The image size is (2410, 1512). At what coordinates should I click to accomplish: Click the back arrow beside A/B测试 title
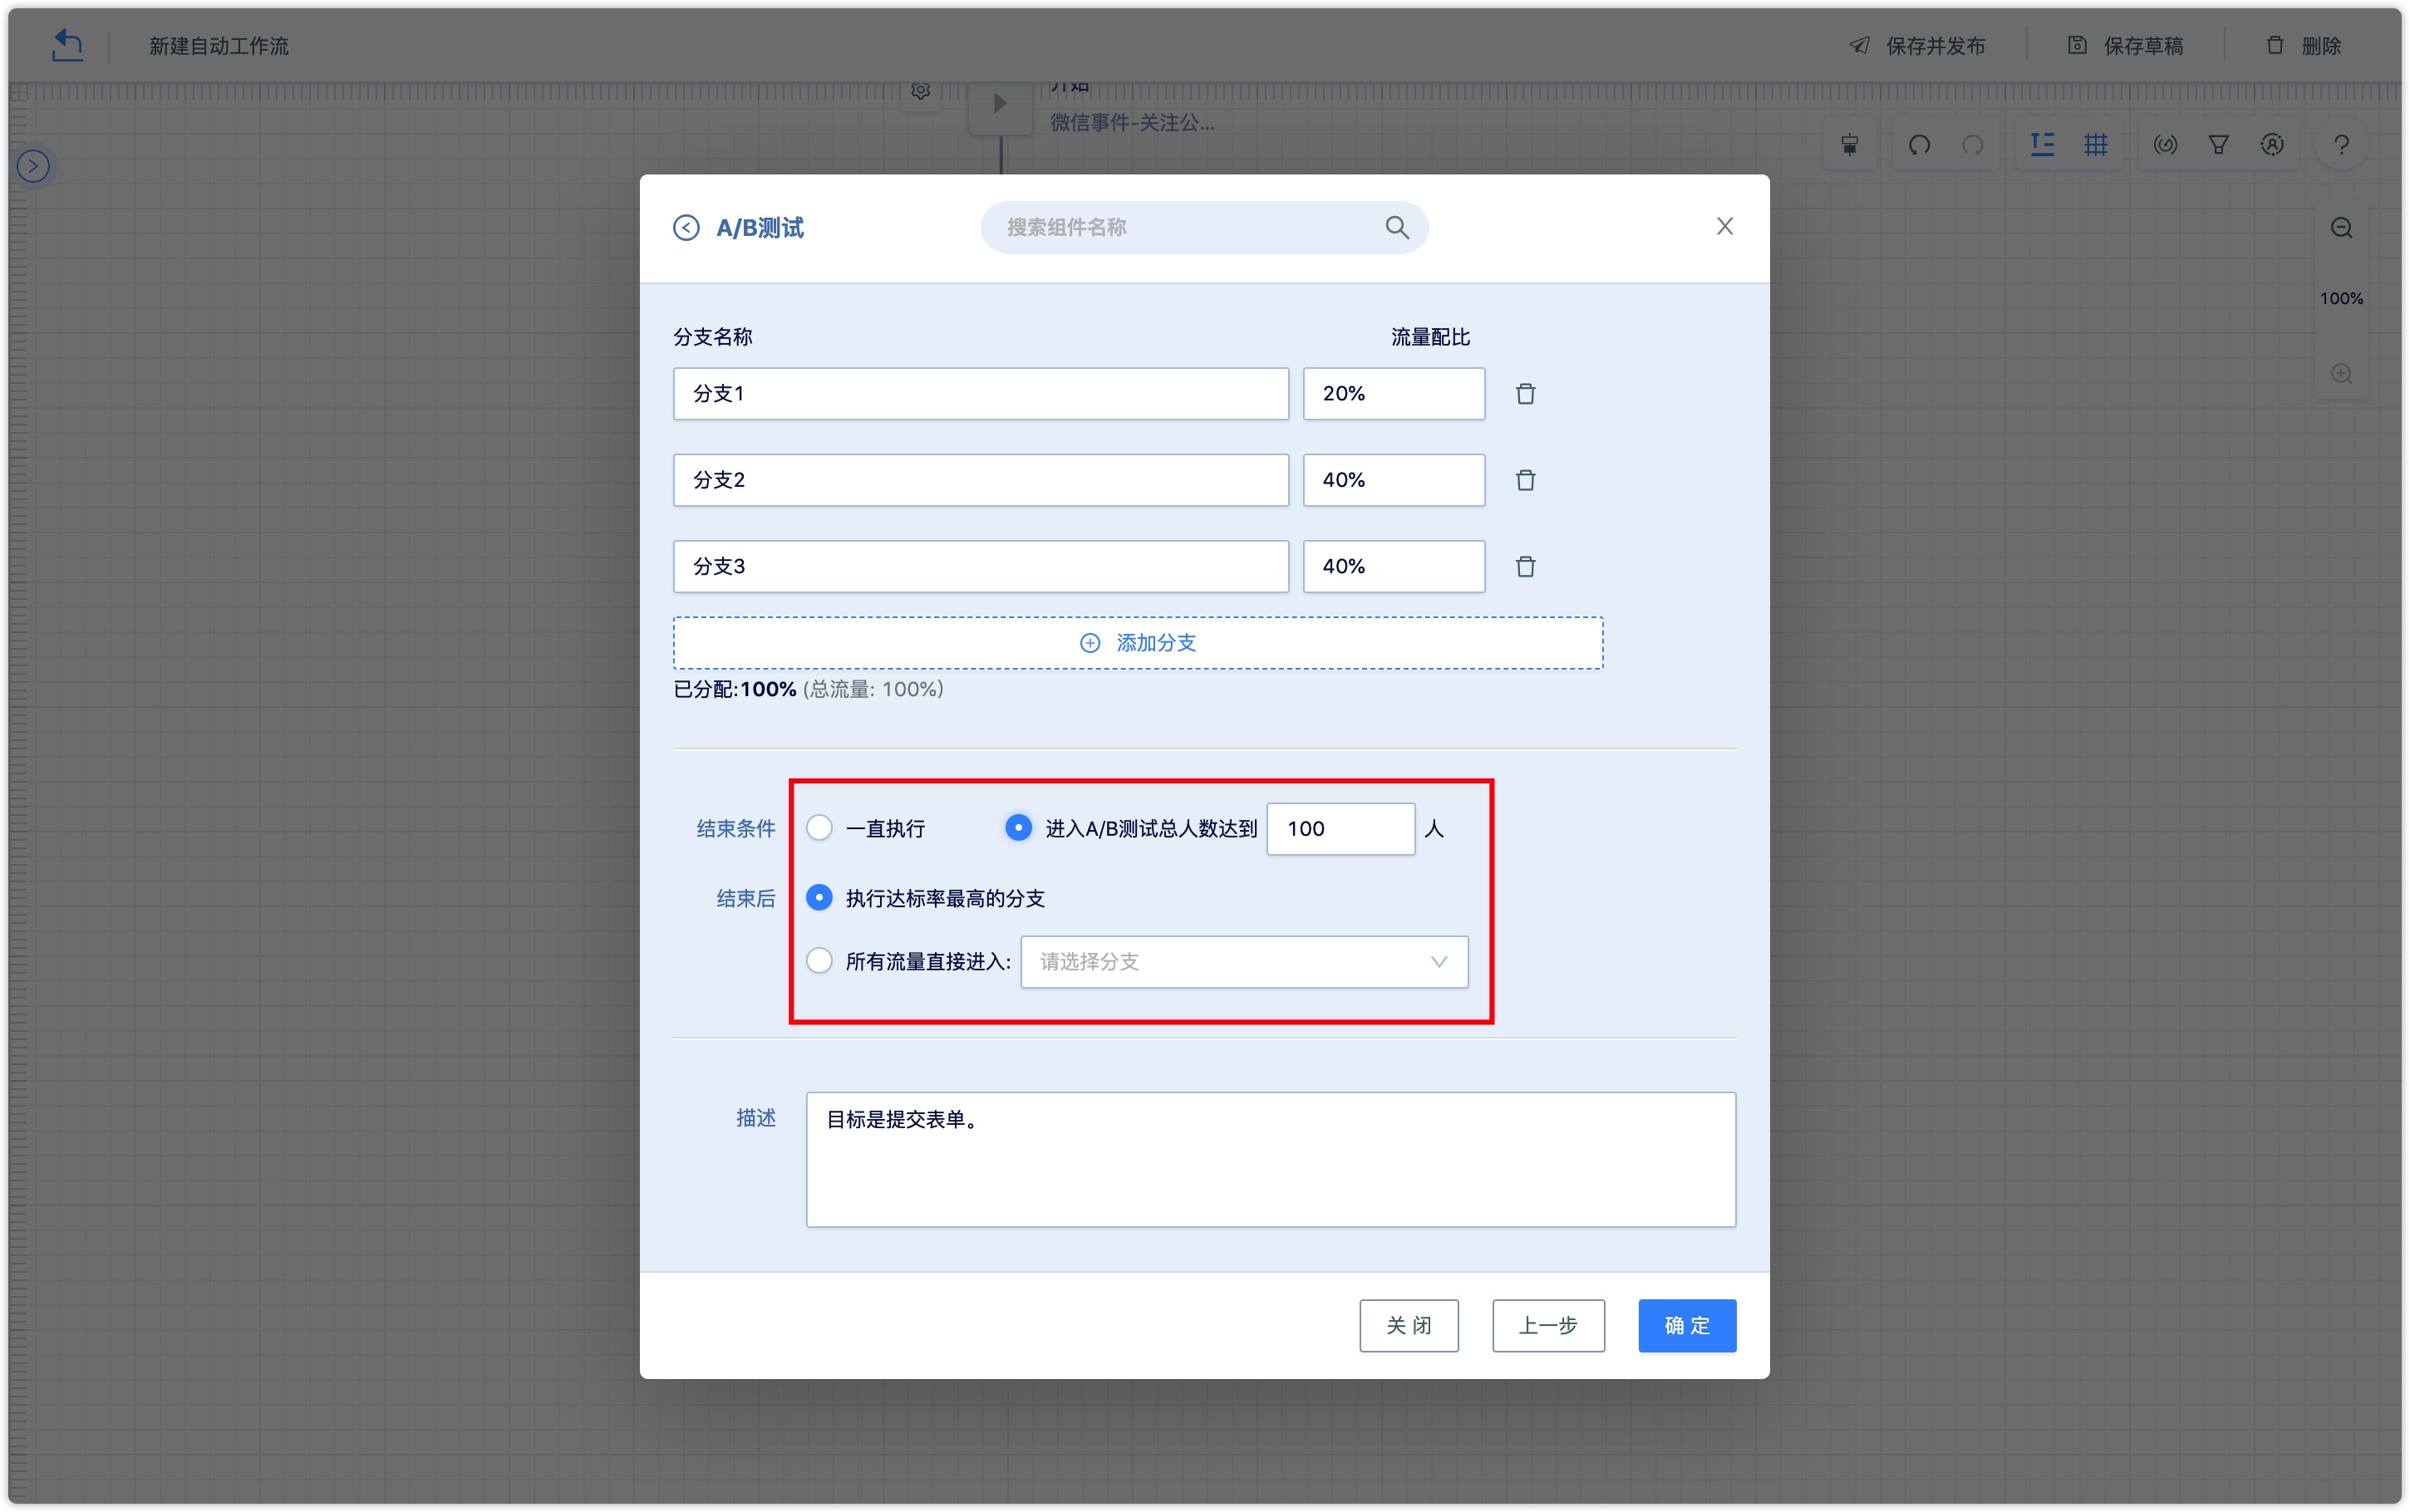[686, 228]
